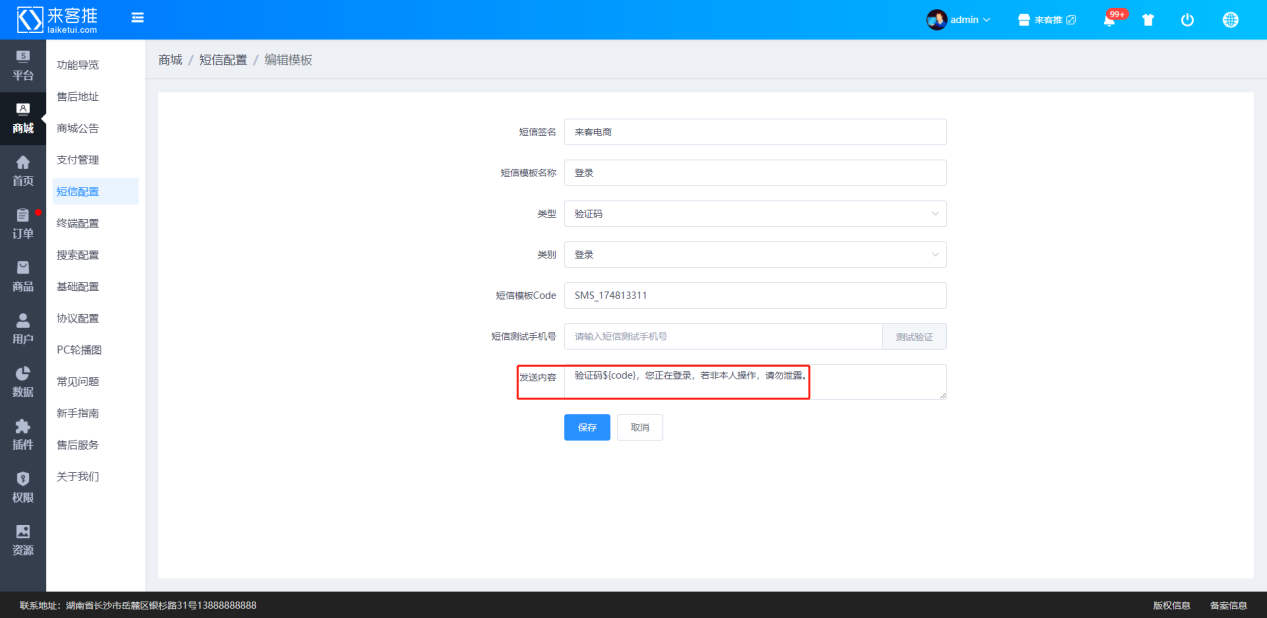Open the 来客推 store link in header
The width and height of the screenshot is (1267, 618).
[x=1047, y=20]
